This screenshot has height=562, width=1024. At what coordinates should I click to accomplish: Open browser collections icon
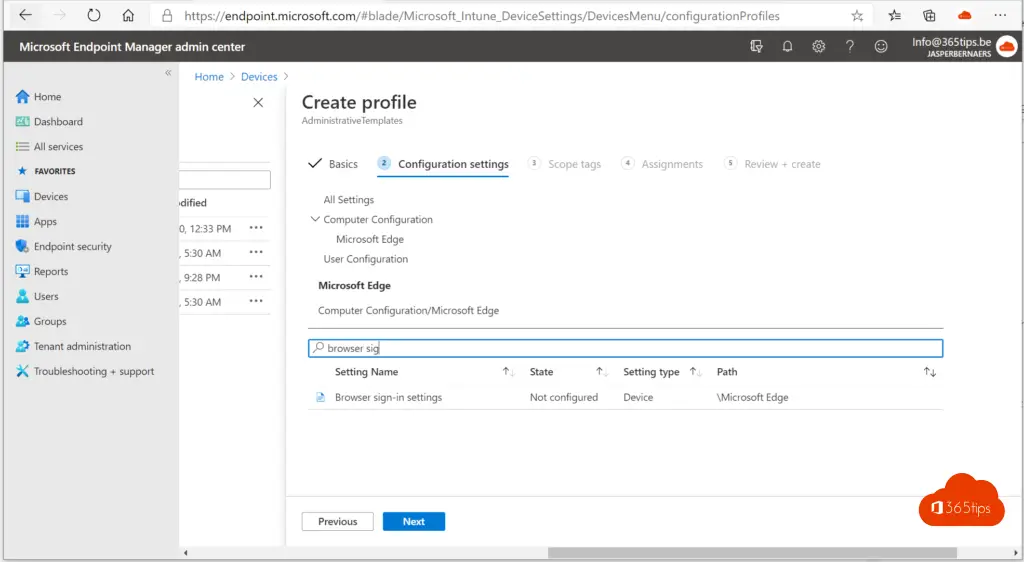929,16
